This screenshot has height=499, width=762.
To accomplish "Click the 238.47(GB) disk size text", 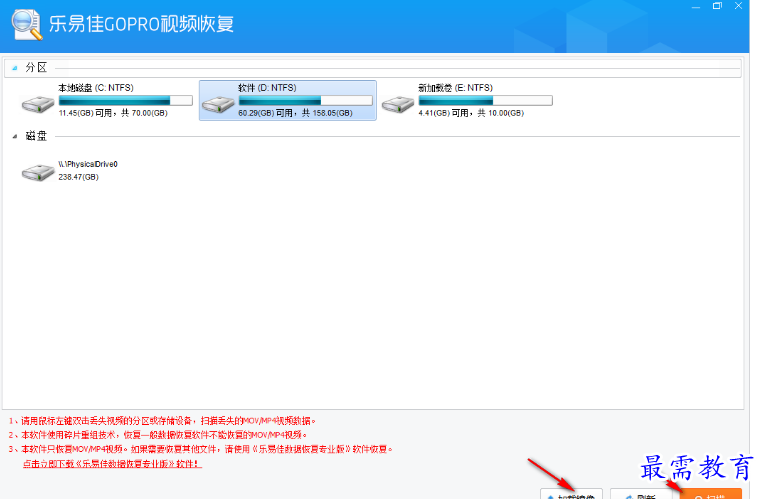I will [78, 177].
